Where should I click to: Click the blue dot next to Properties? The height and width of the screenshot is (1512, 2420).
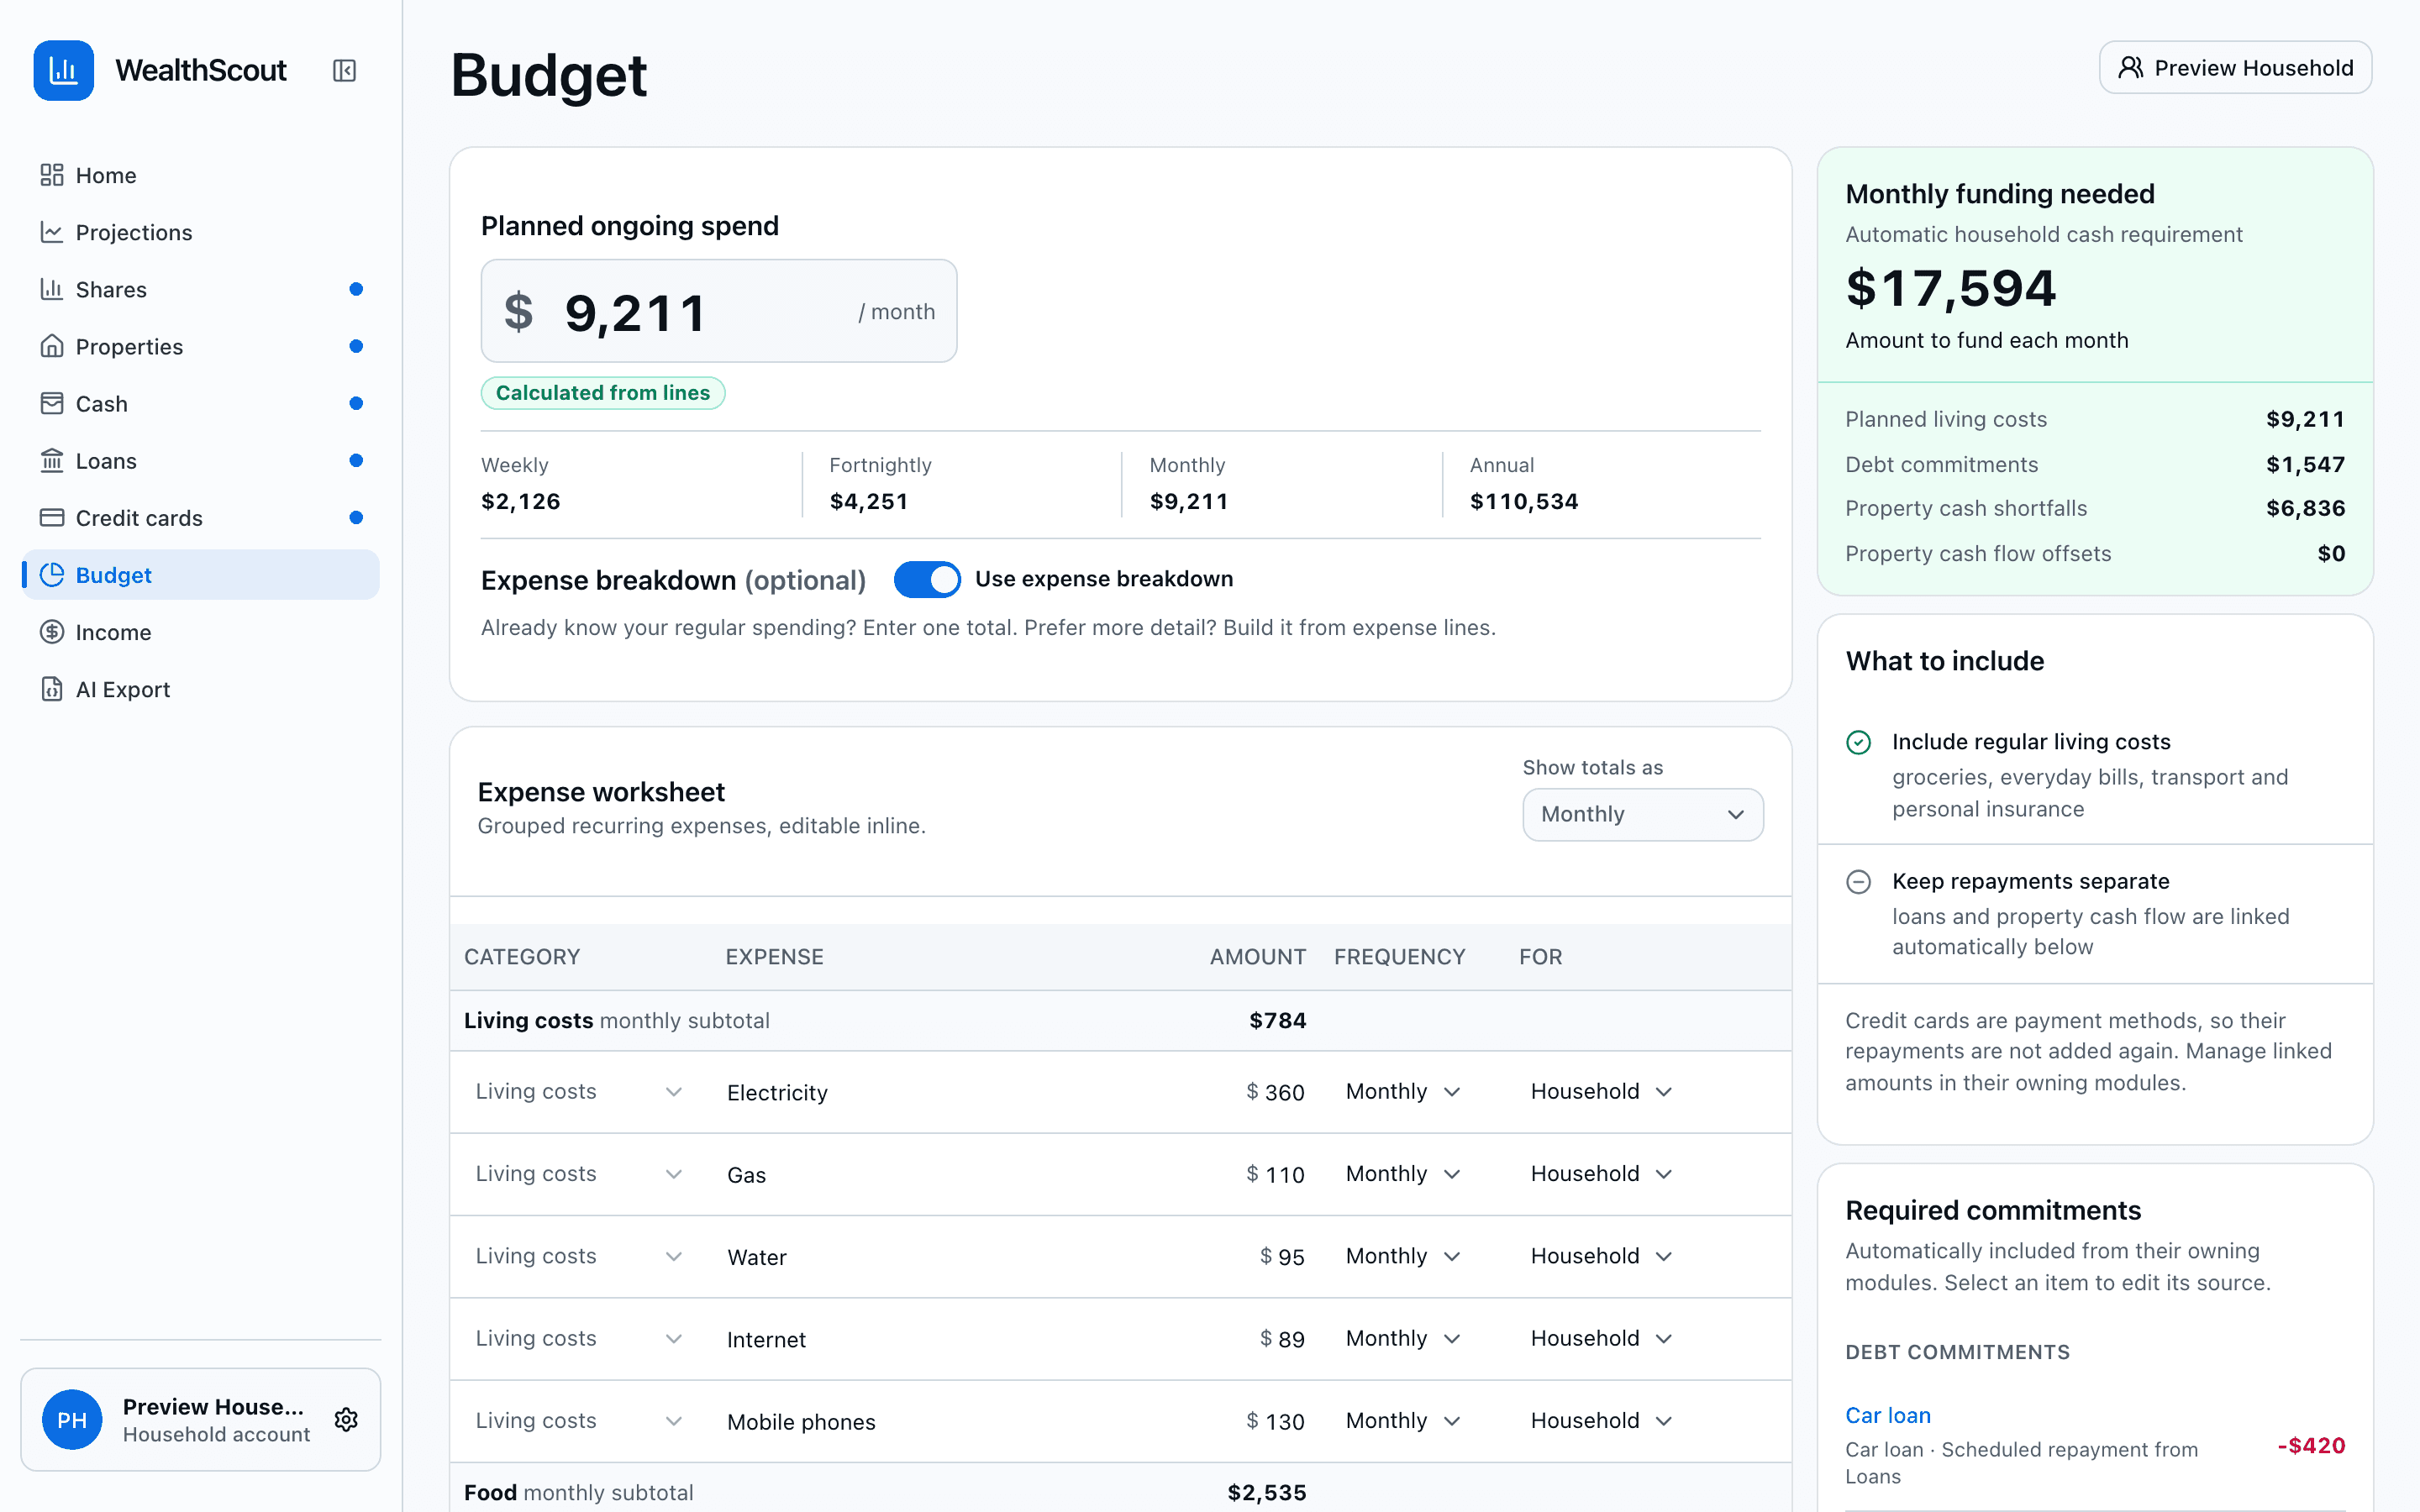pos(356,346)
